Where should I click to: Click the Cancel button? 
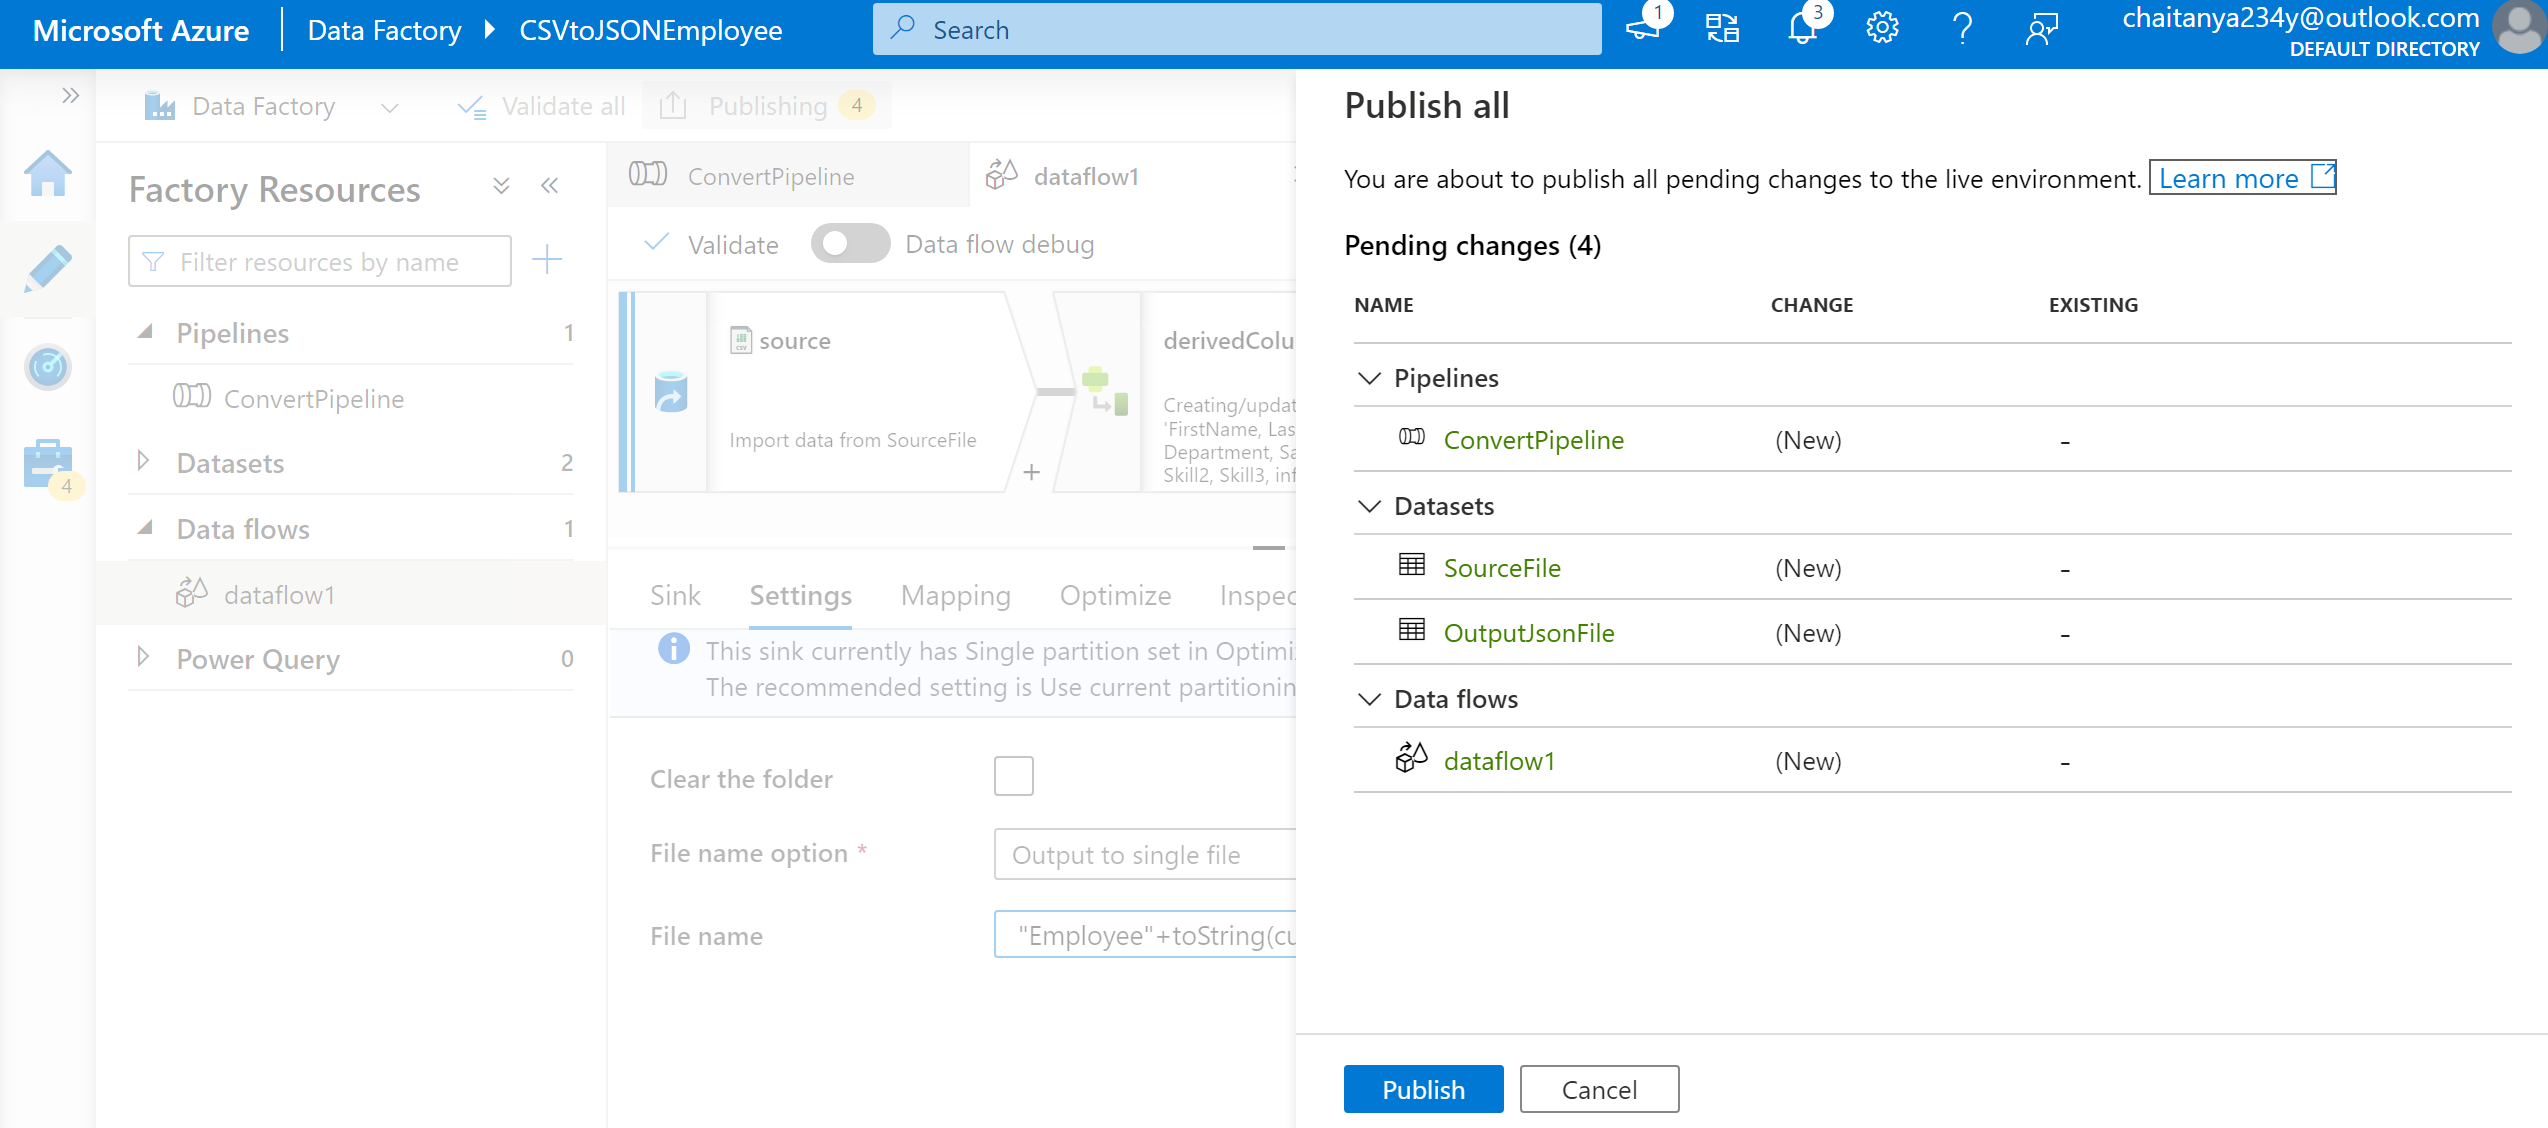tap(1599, 1089)
